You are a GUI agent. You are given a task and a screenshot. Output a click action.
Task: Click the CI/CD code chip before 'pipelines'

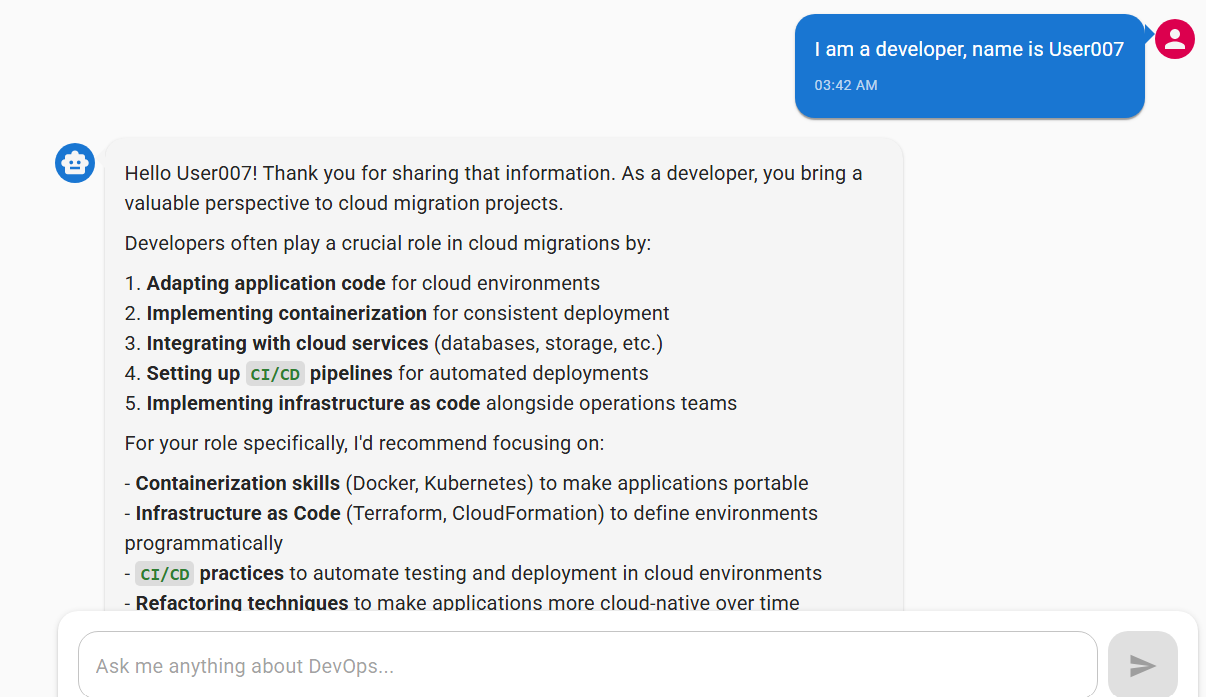(x=275, y=374)
